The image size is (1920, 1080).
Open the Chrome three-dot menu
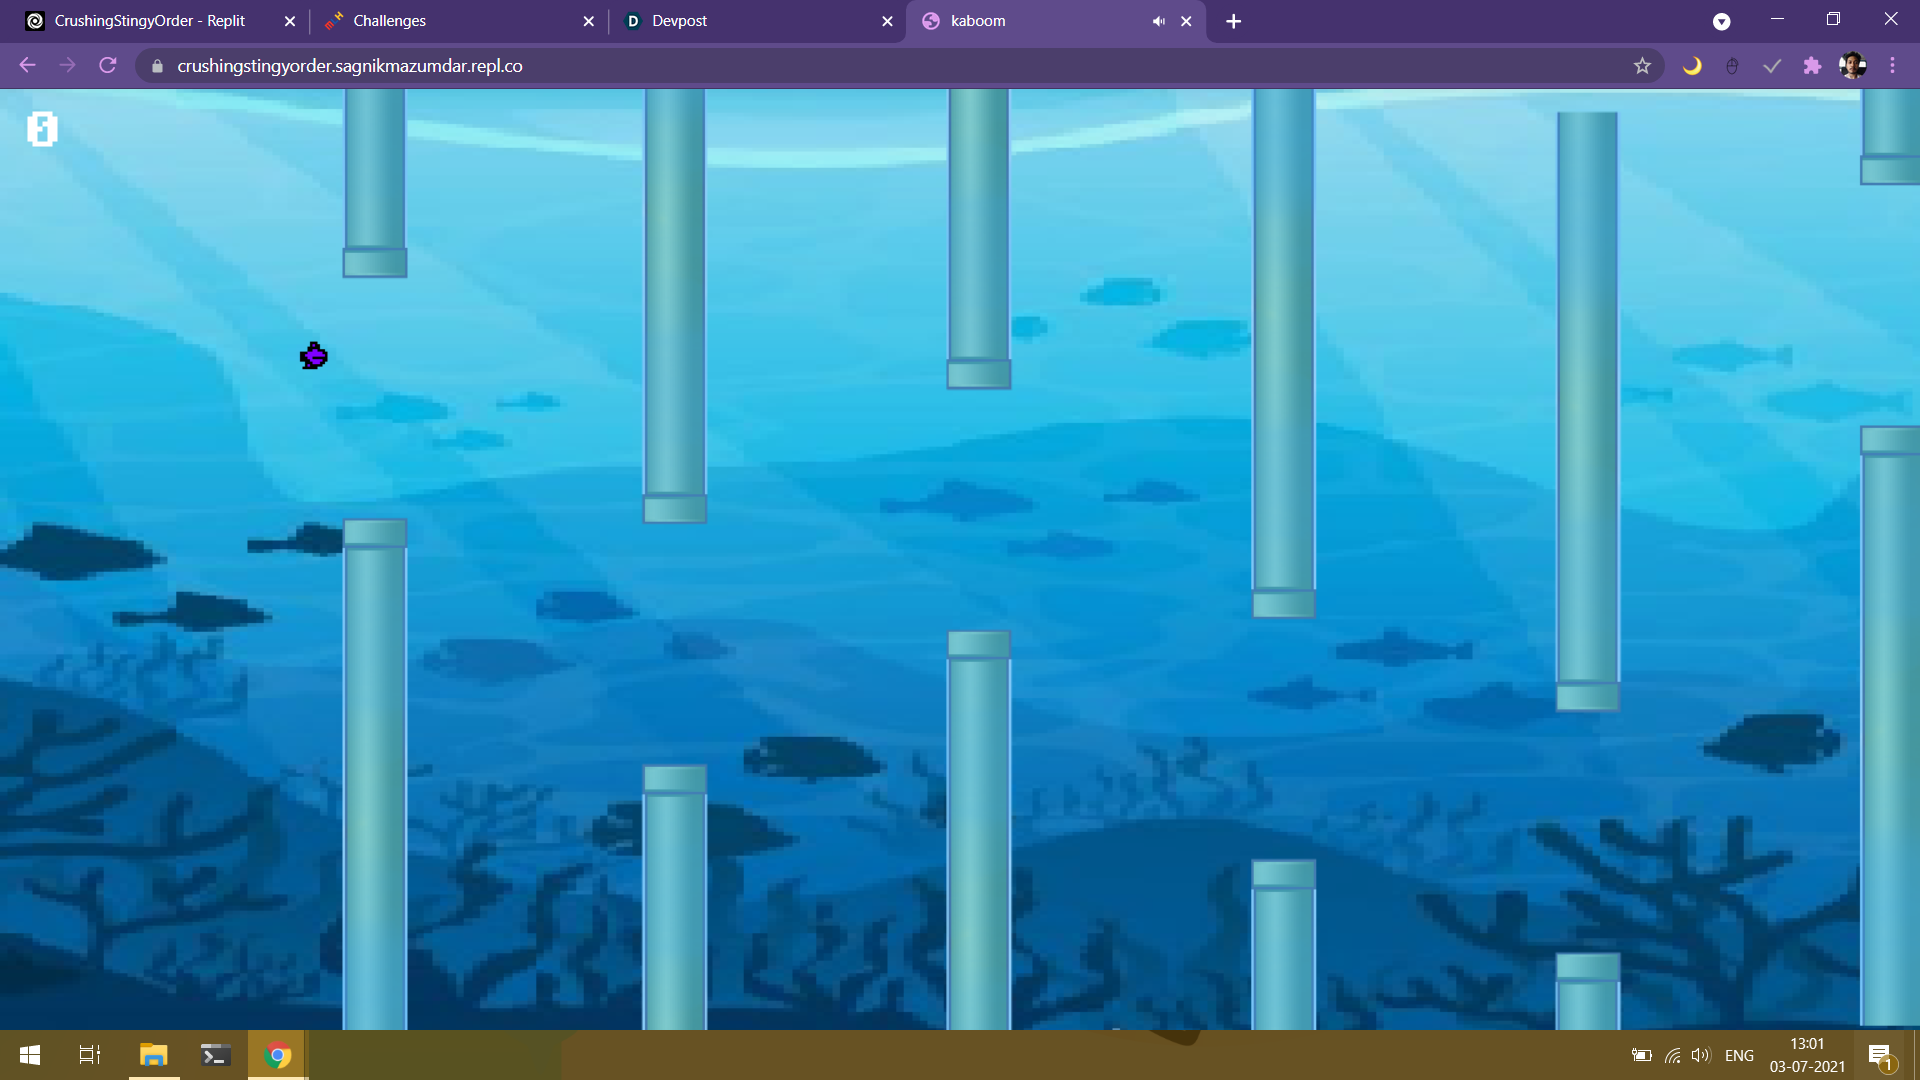(x=1892, y=66)
